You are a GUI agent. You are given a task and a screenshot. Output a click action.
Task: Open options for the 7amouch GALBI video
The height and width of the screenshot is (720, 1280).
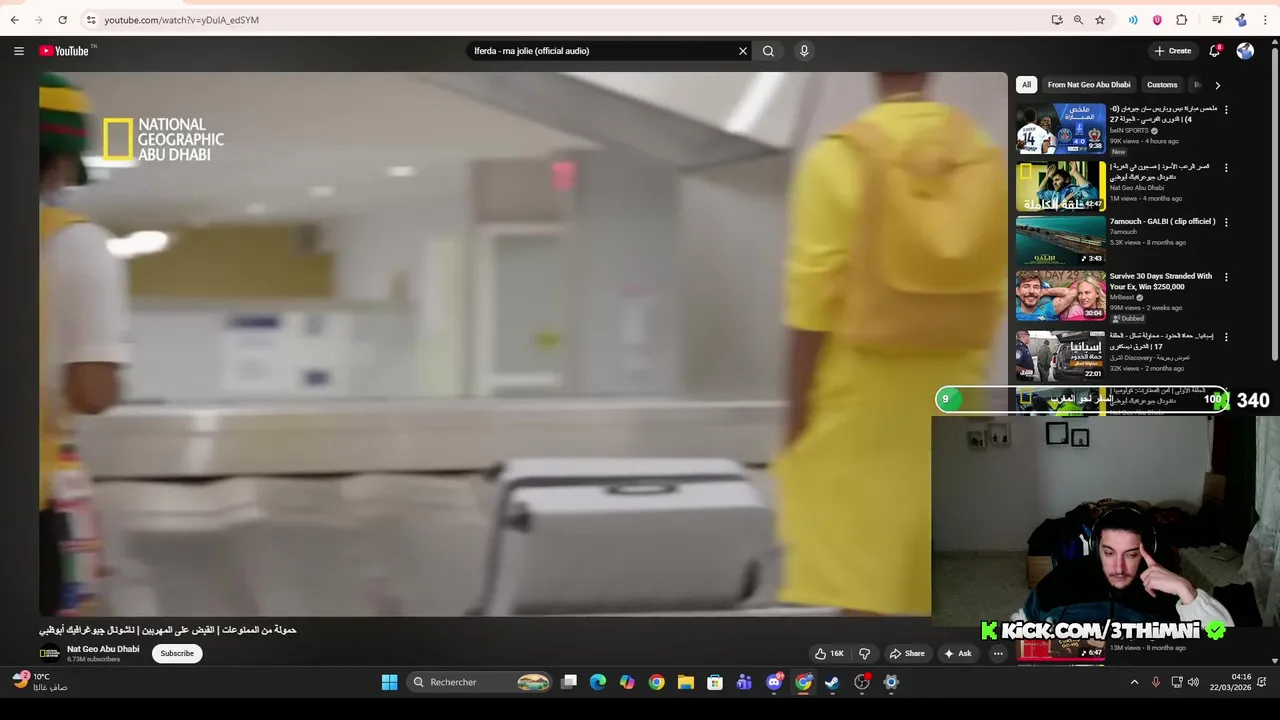click(x=1226, y=222)
